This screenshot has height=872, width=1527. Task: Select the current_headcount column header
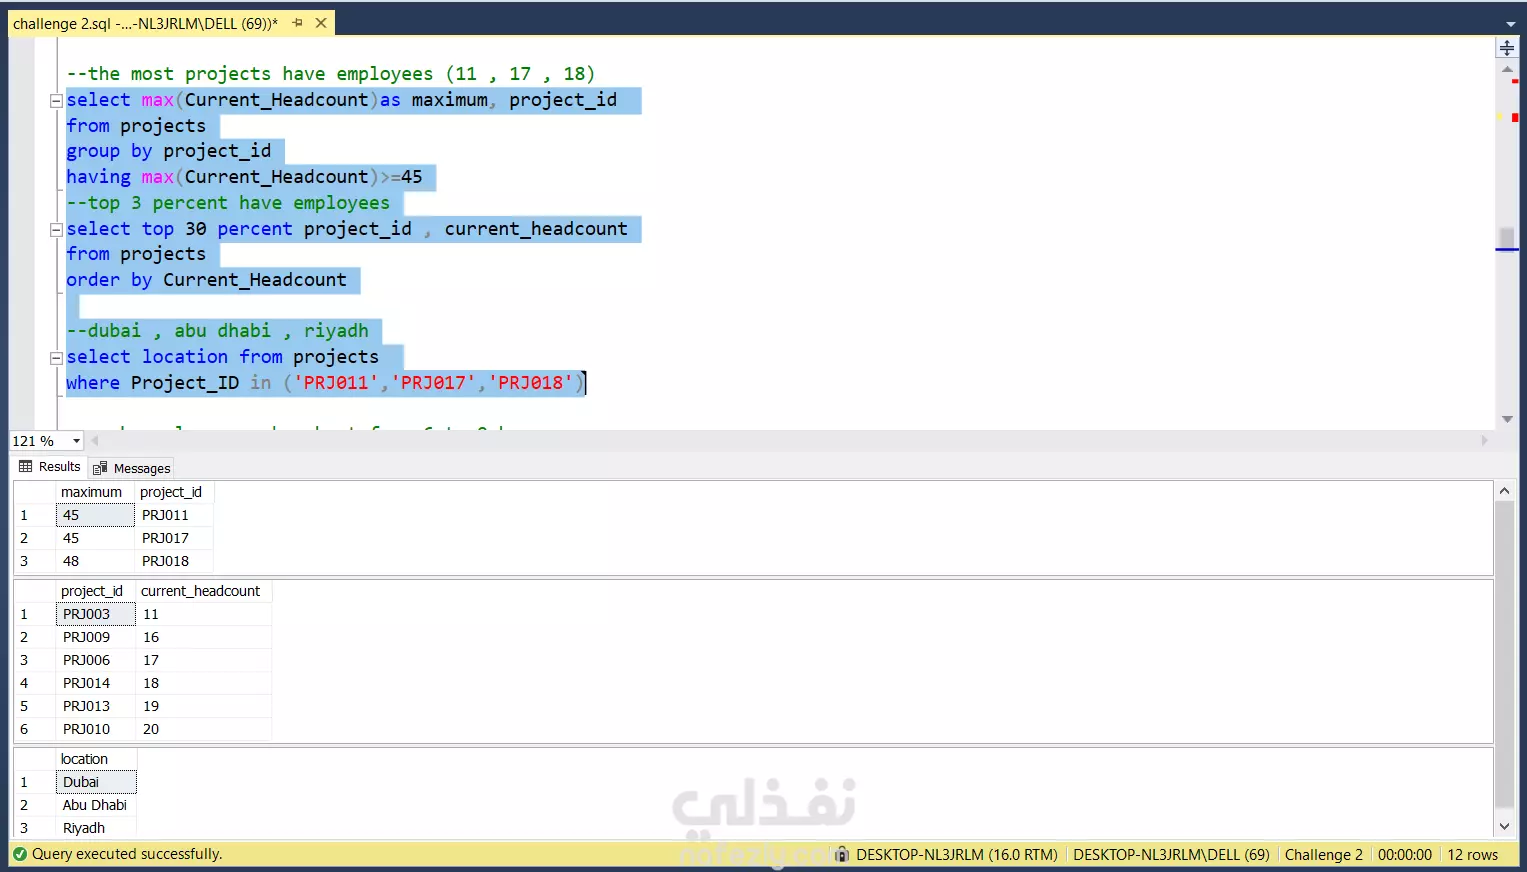point(203,591)
